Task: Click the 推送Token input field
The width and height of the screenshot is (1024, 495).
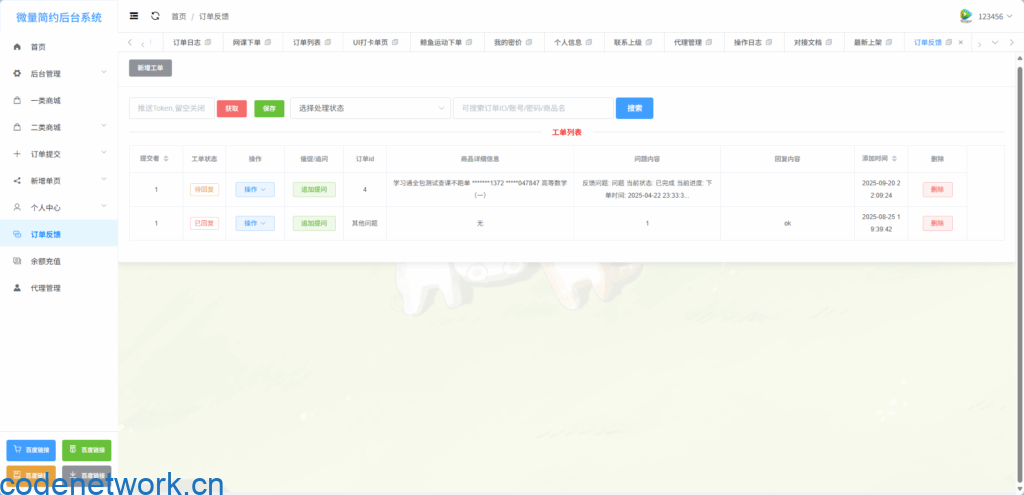Action: (x=171, y=108)
